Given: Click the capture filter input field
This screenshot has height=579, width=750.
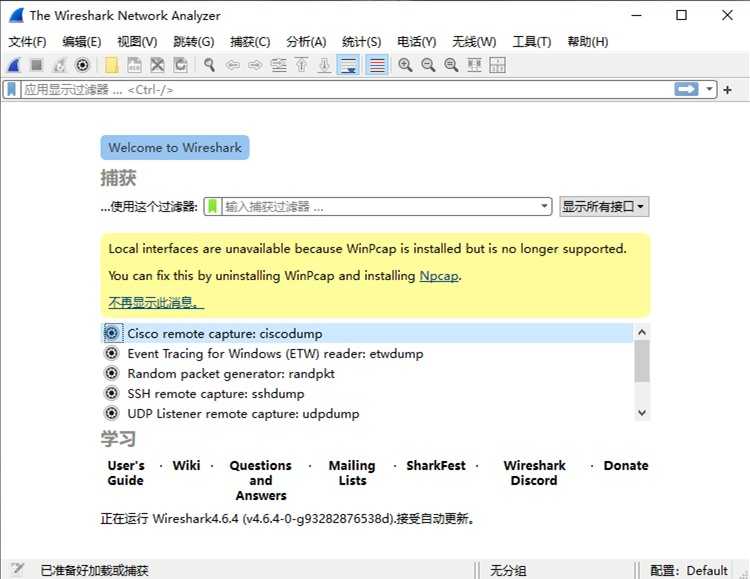Looking at the screenshot, I should click(380, 207).
